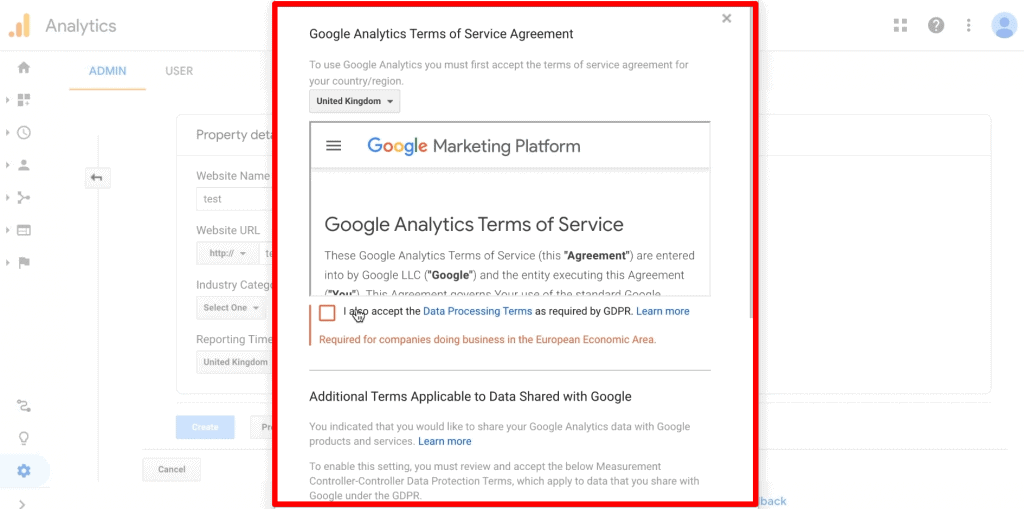The height and width of the screenshot is (509, 1024).
Task: Switch to the ADMIN tab
Action: pos(108,71)
